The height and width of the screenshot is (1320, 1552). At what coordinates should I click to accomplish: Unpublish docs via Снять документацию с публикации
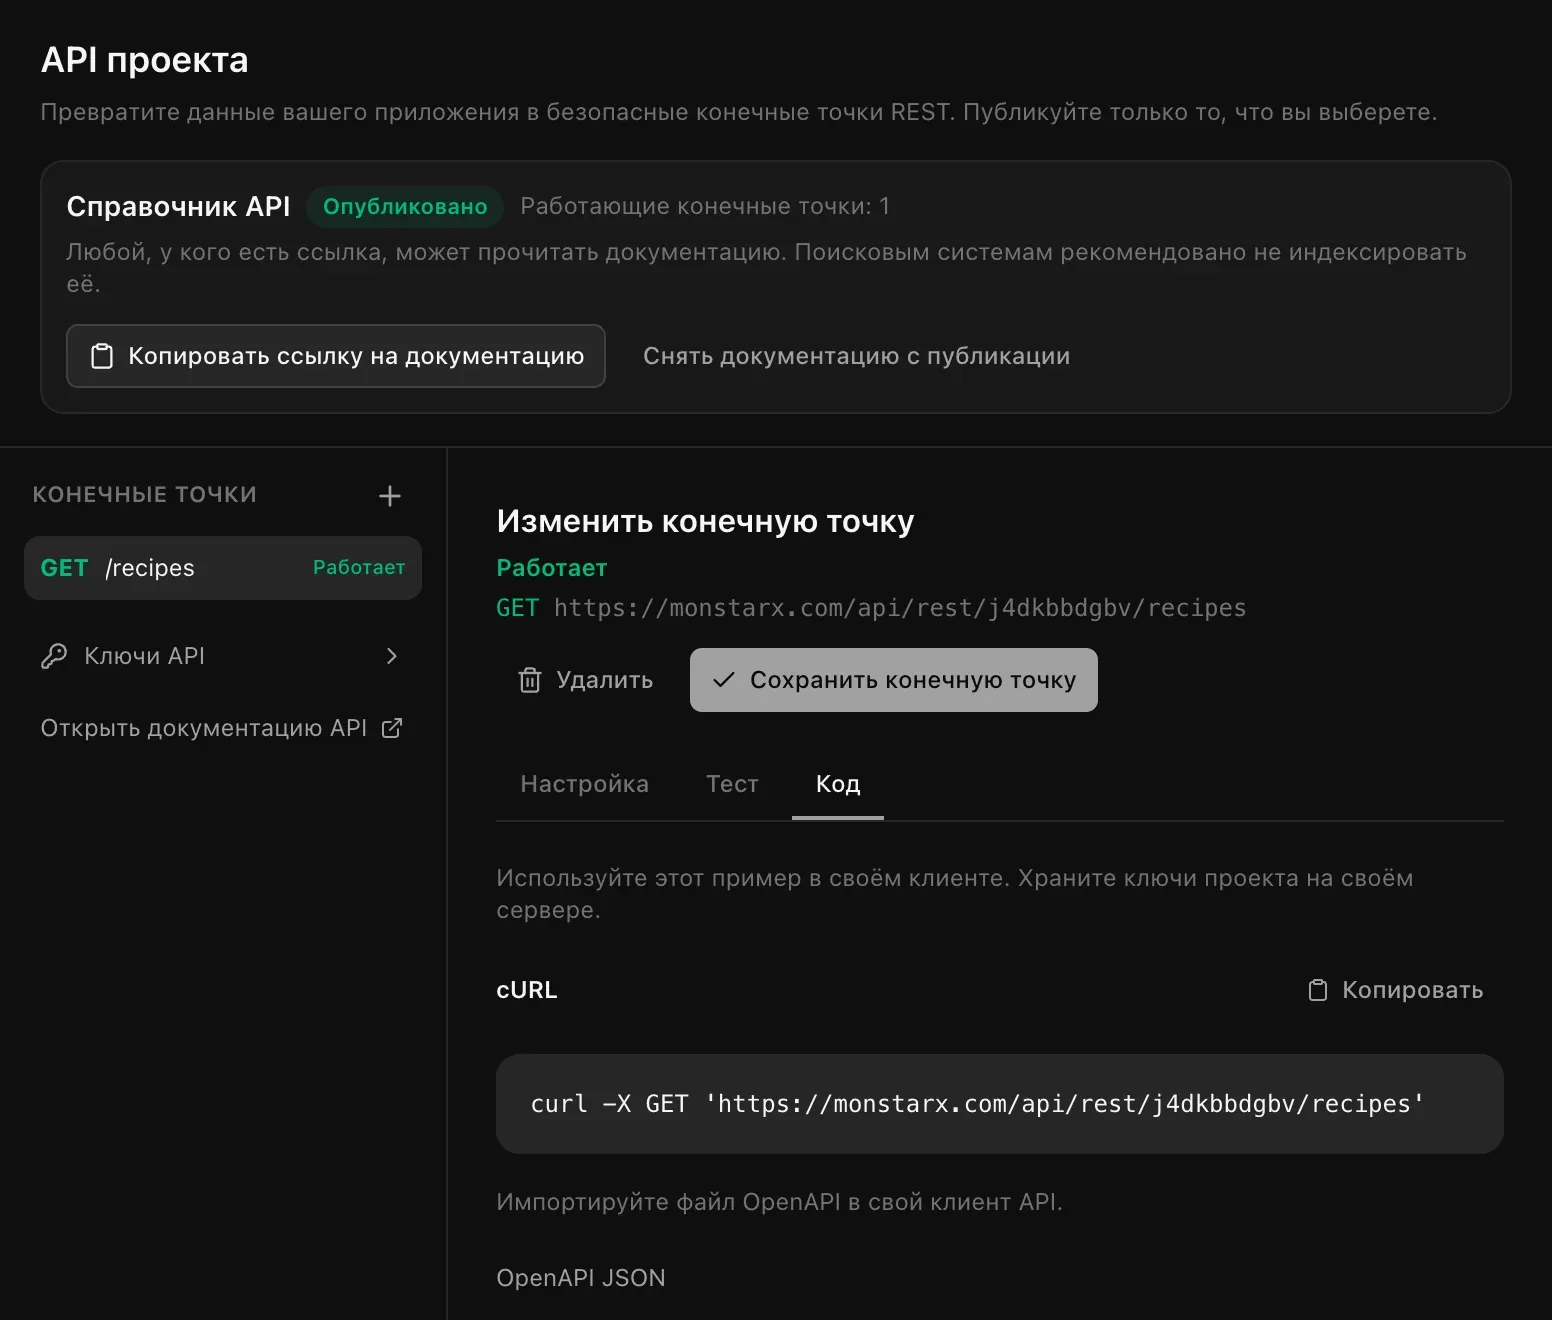[856, 356]
